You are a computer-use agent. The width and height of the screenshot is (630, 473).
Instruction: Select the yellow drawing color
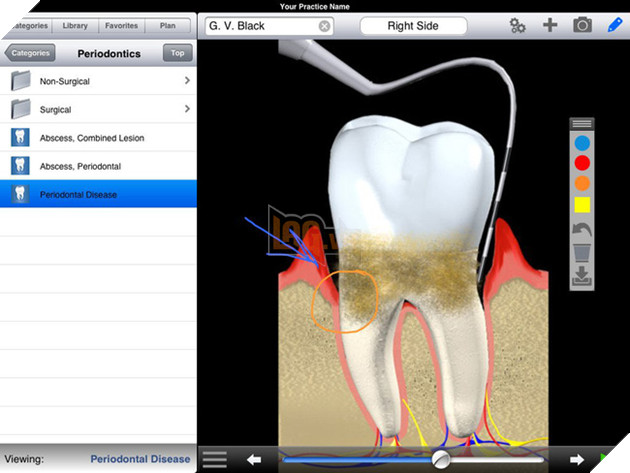(x=582, y=205)
